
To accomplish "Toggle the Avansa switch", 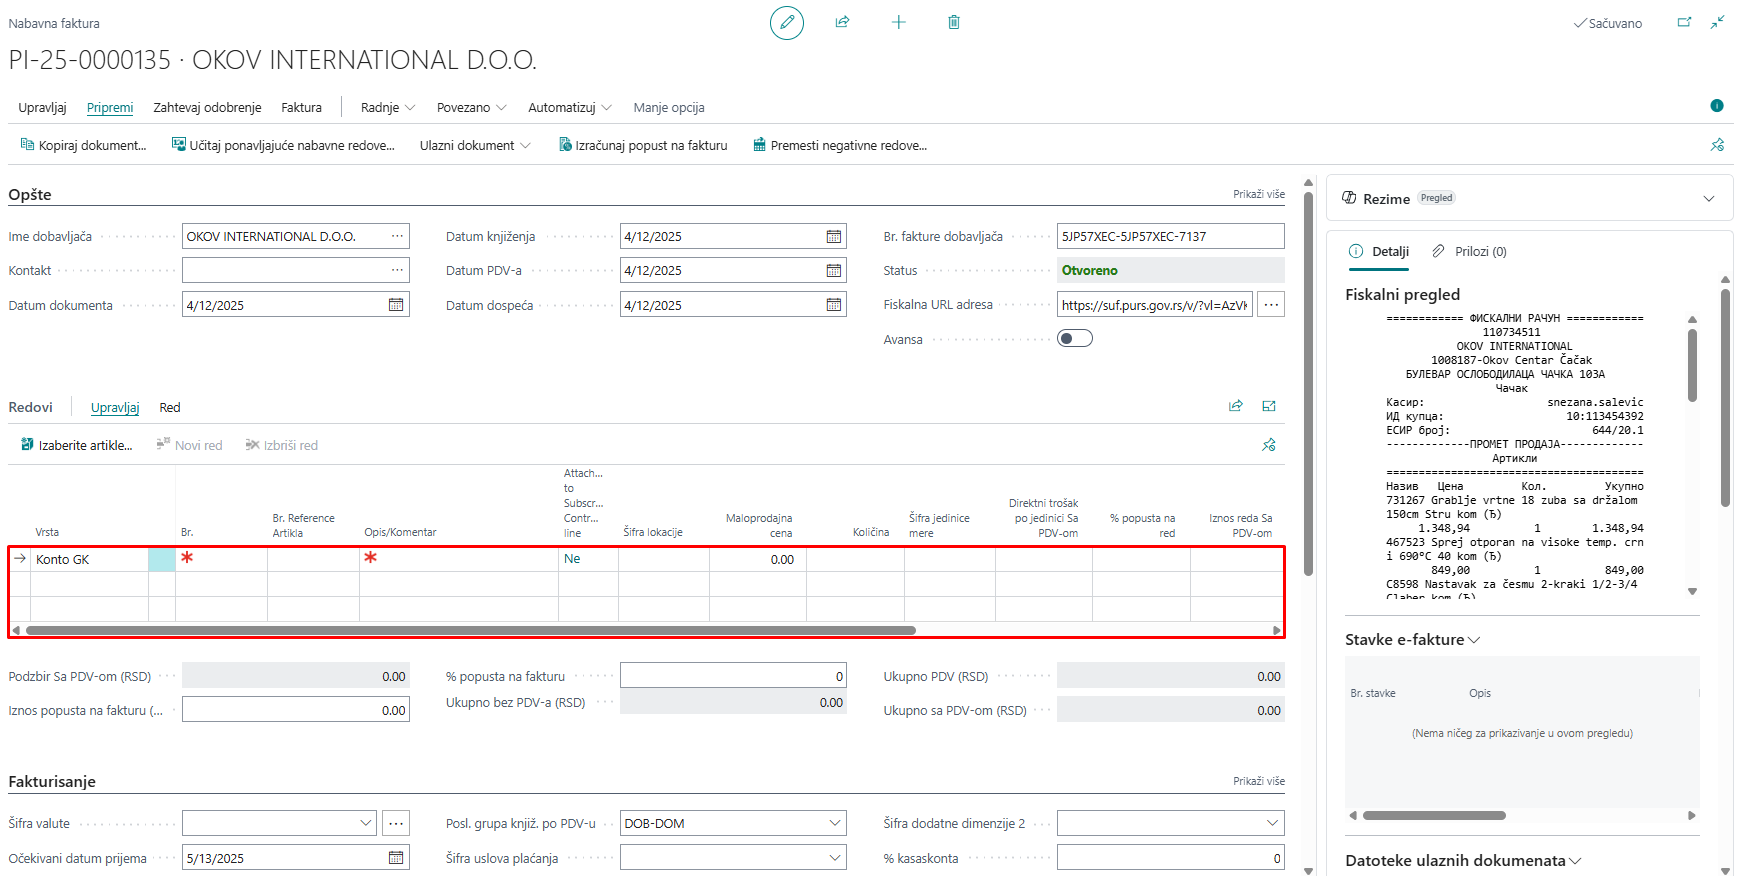I will pyautogui.click(x=1074, y=339).
